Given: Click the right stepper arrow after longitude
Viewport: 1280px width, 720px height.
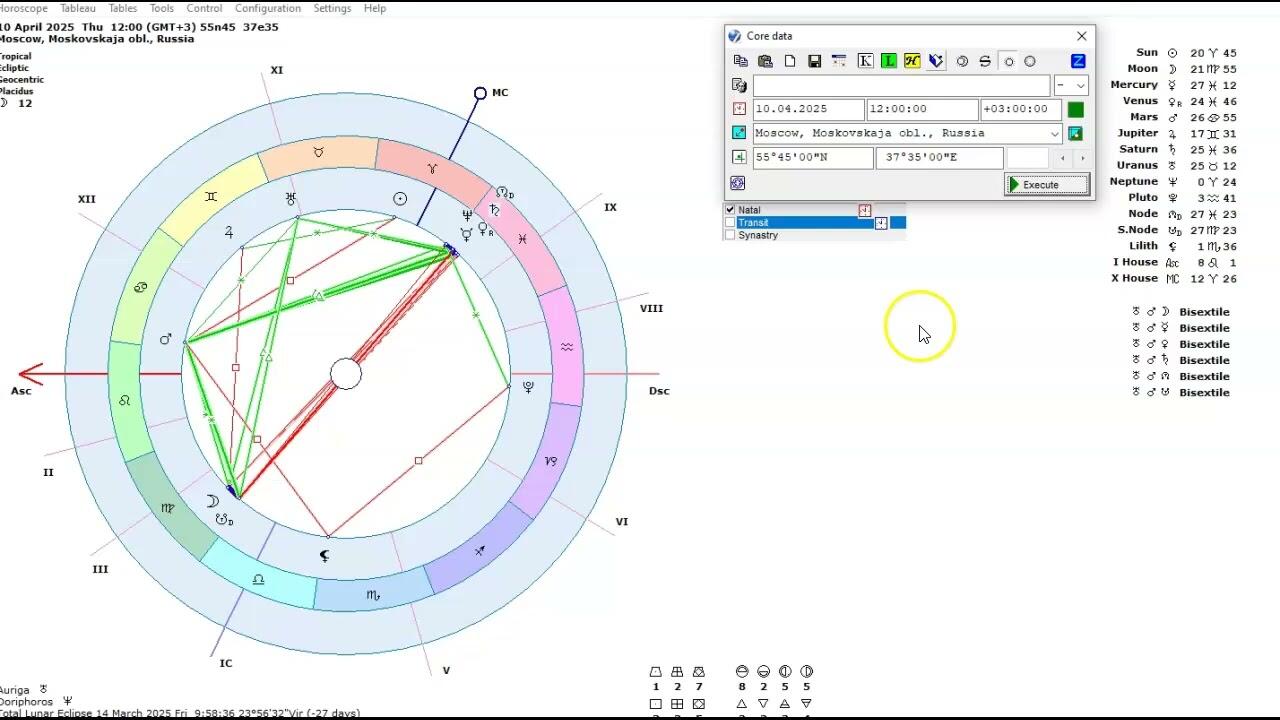Looking at the screenshot, I should [x=1082, y=158].
